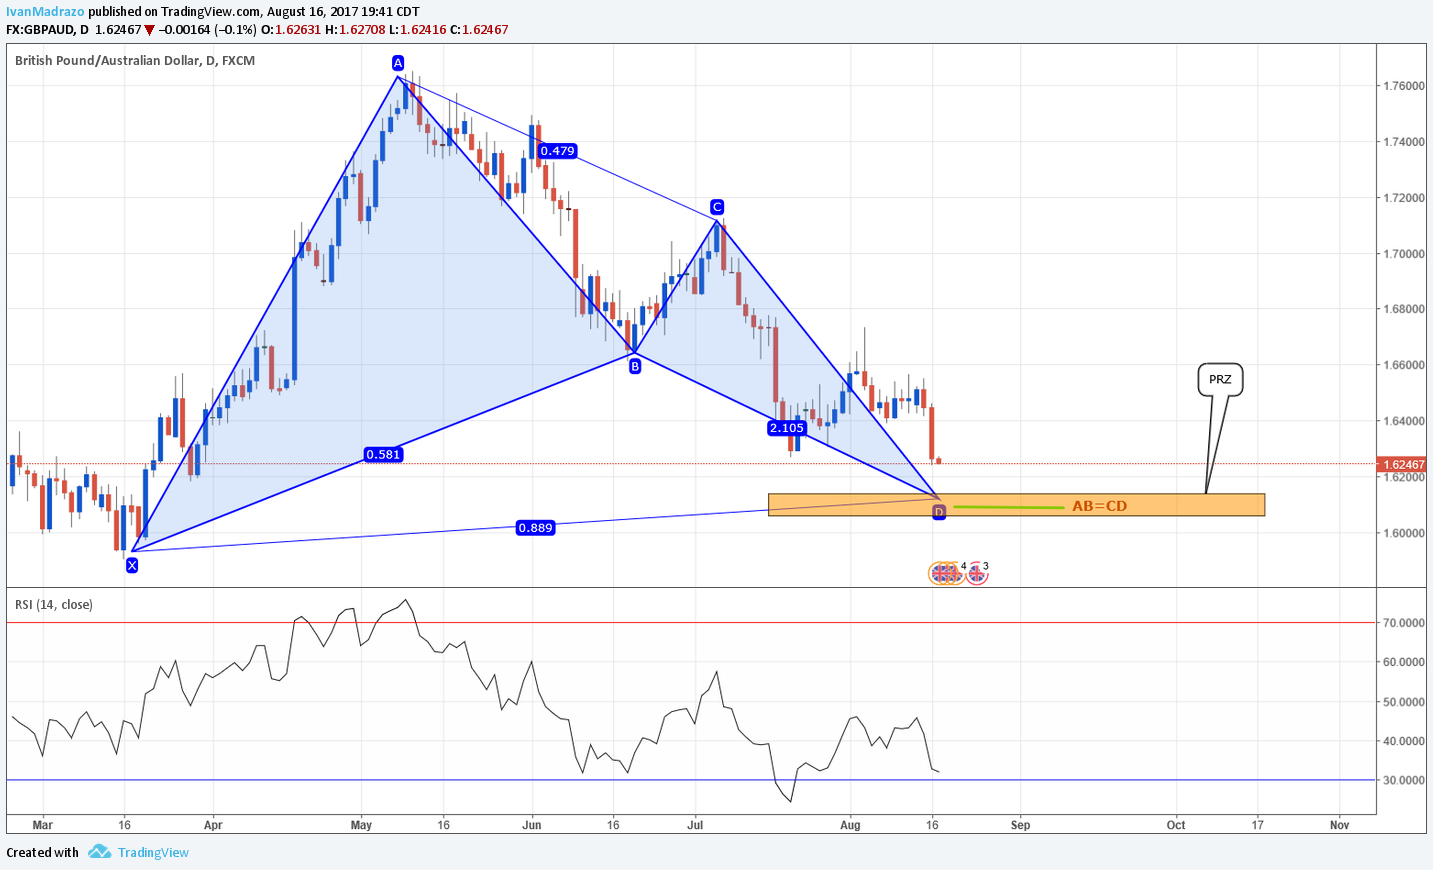Click the PRZ callout box
This screenshot has height=870, width=1433.
point(1220,380)
